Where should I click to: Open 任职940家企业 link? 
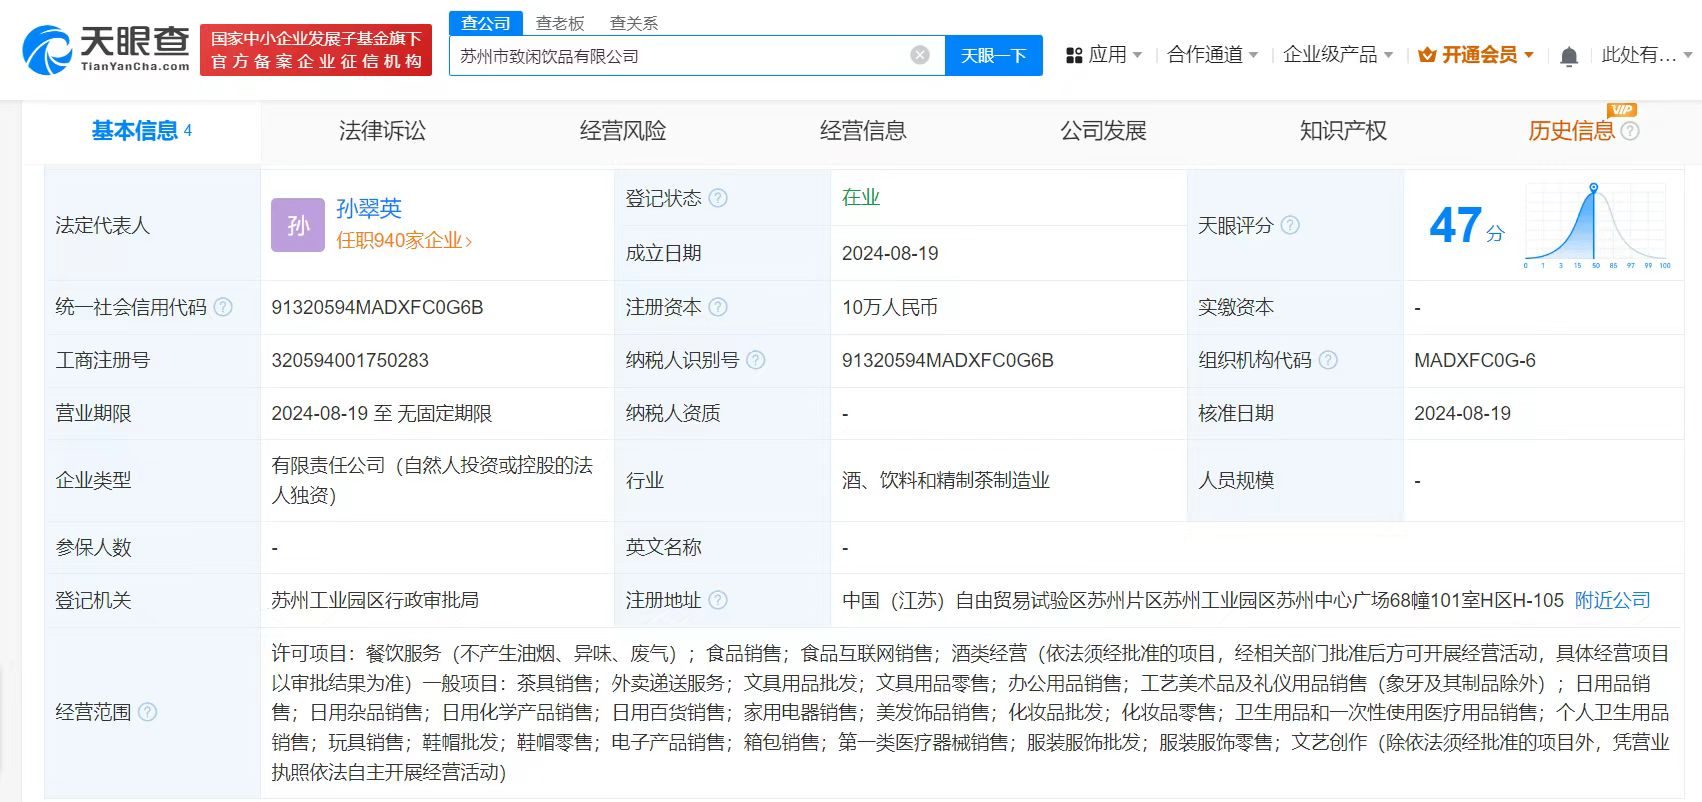coord(403,241)
